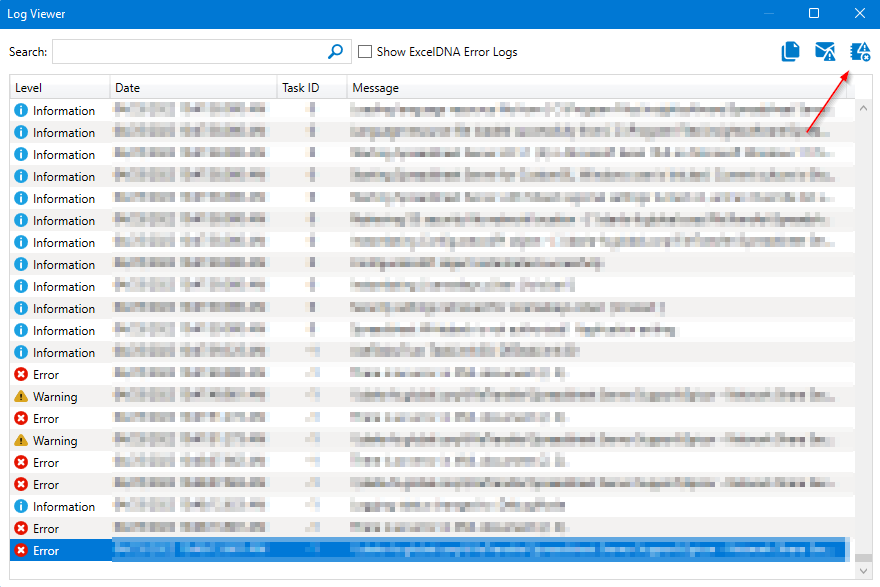880x587 pixels.
Task: Select the highlighted Error row at bottom
Action: pyautogui.click(x=432, y=551)
